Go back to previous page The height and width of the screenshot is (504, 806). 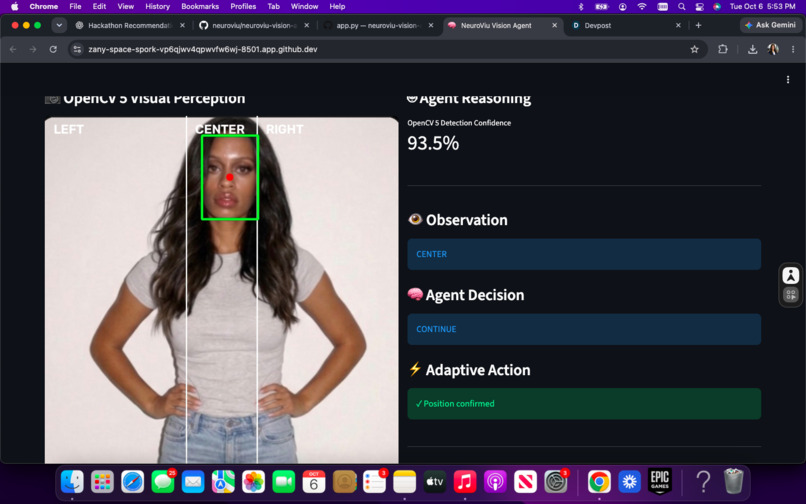click(13, 49)
